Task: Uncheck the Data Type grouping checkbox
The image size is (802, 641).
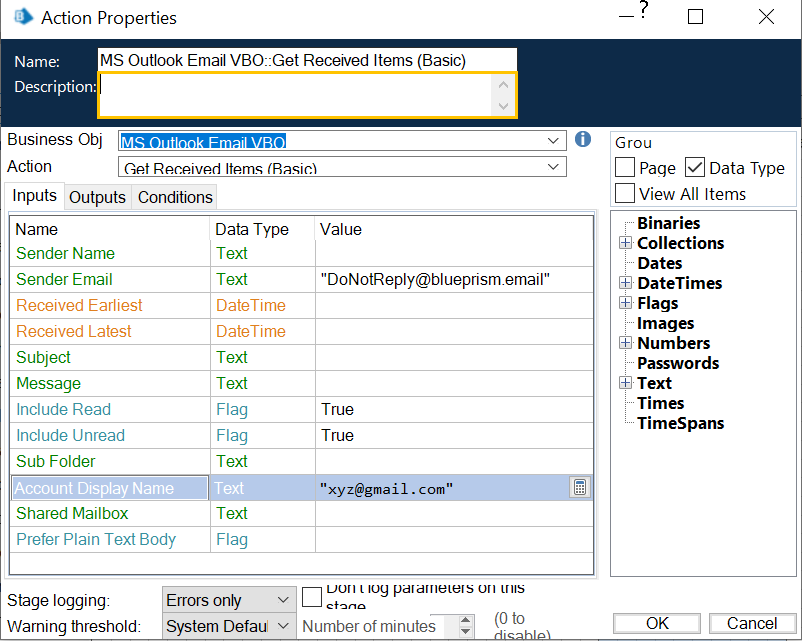Action: [695, 168]
